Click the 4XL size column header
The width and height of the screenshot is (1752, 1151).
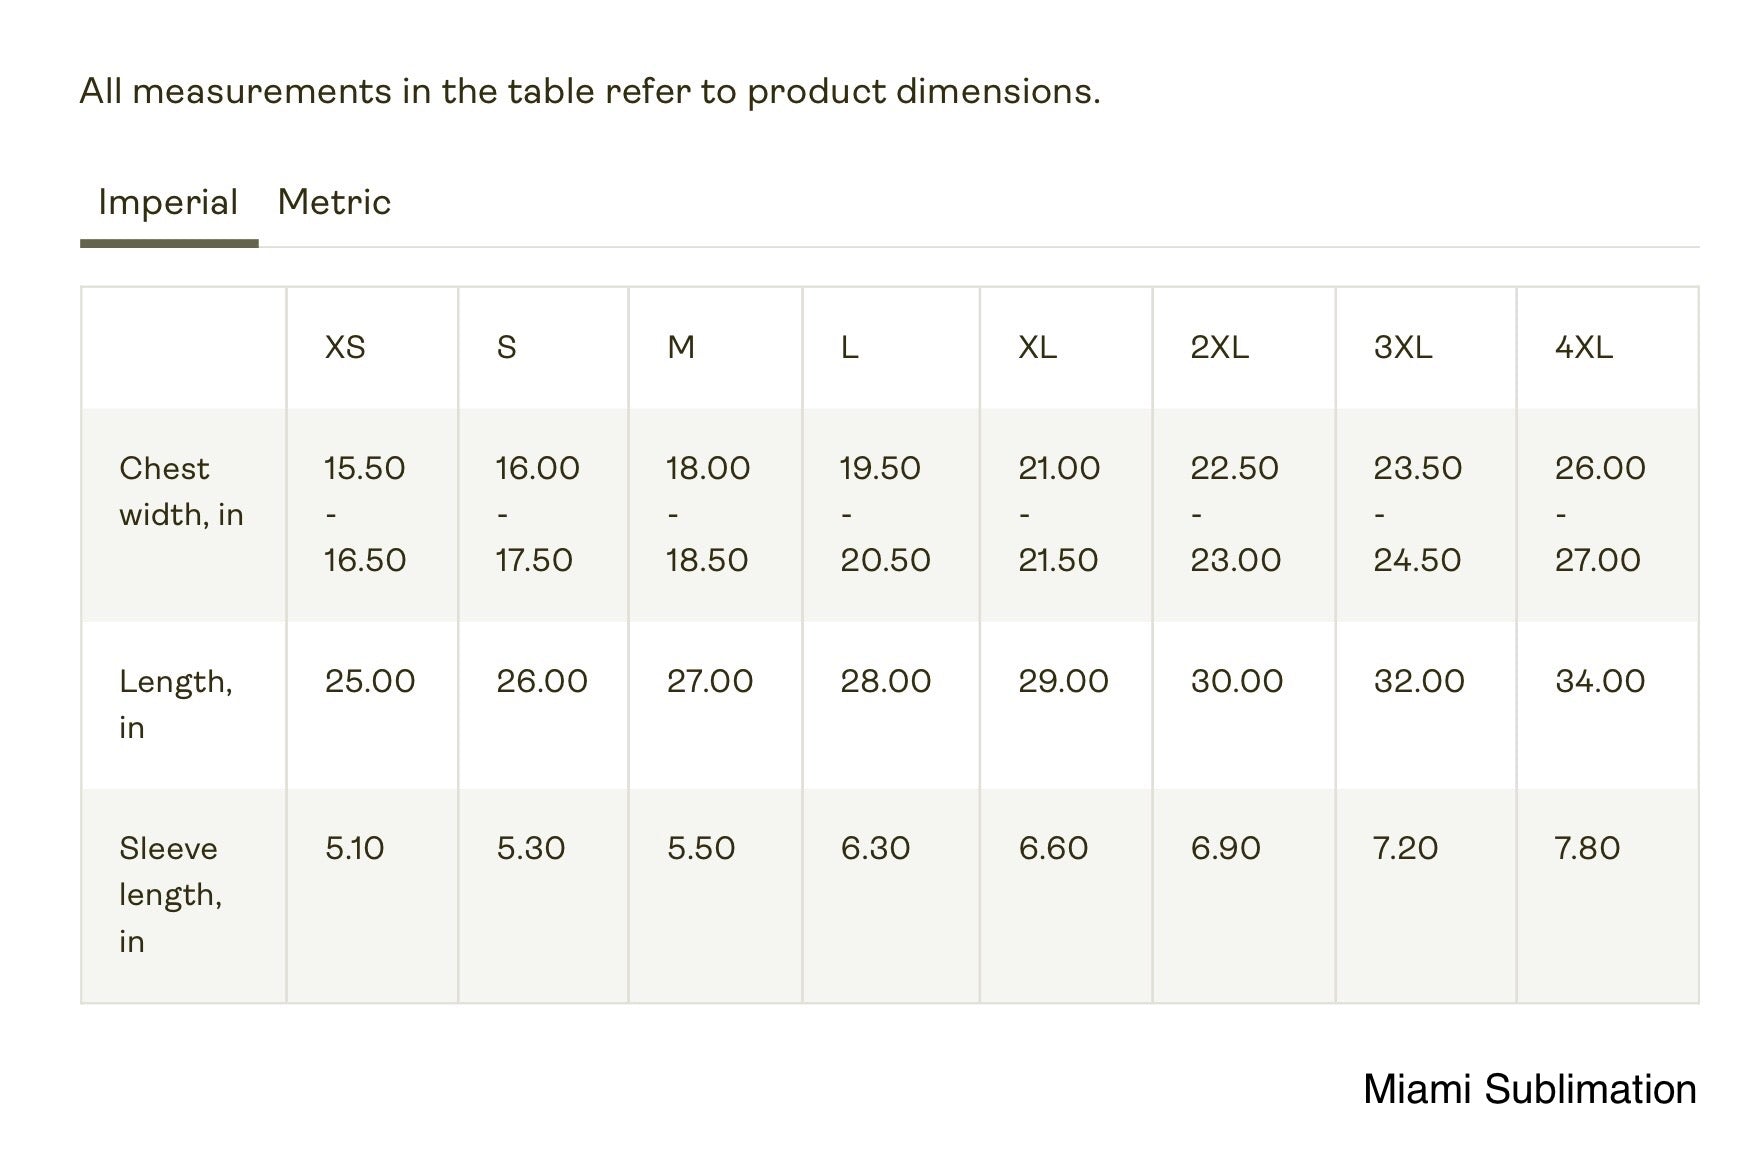point(1584,347)
